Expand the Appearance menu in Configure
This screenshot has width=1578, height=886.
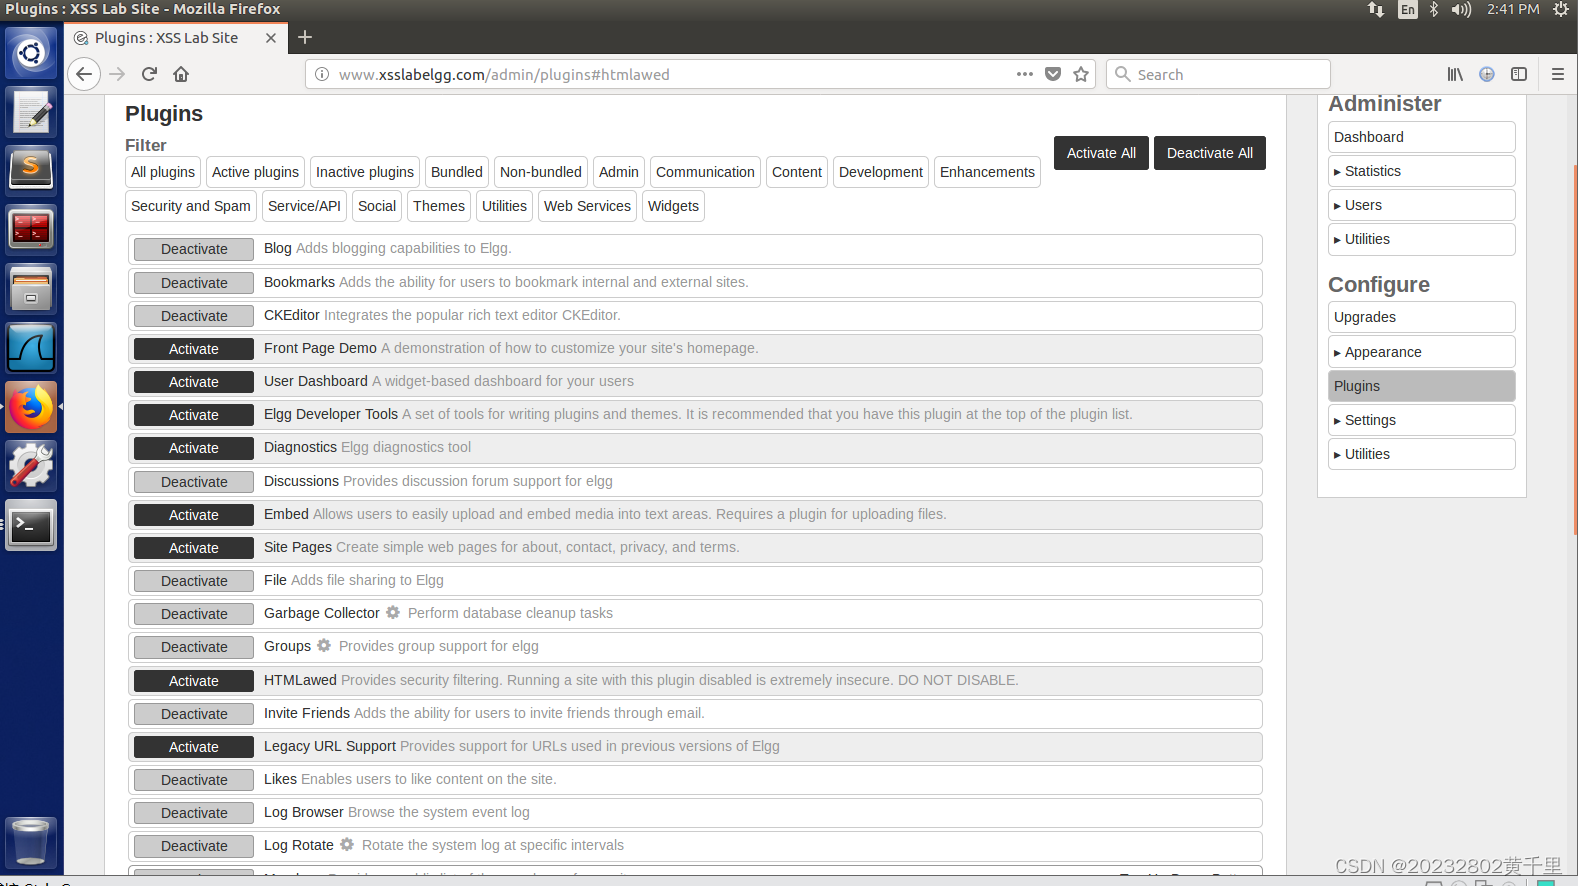(1421, 352)
